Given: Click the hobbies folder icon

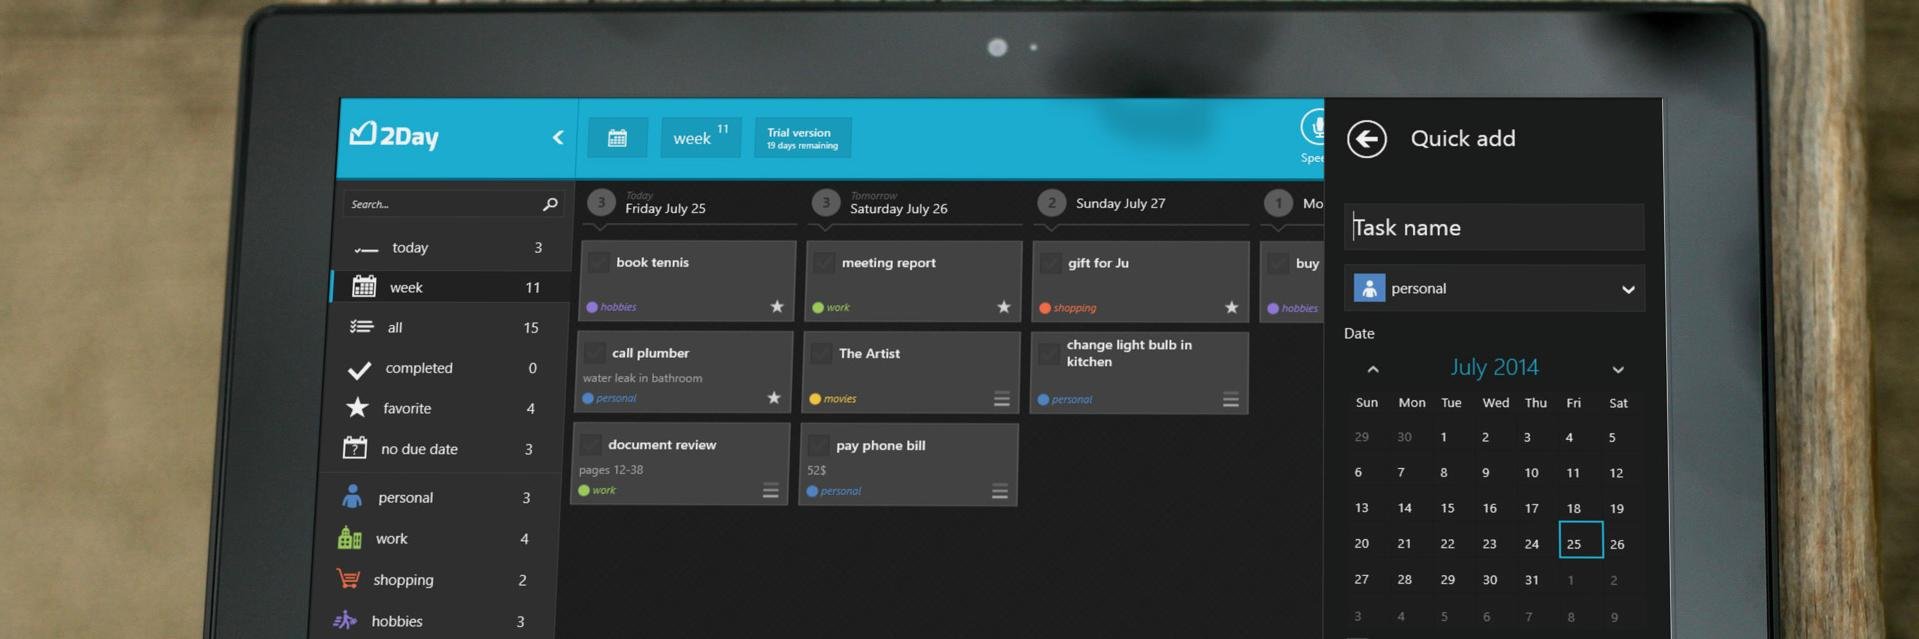Looking at the screenshot, I should (x=345, y=620).
